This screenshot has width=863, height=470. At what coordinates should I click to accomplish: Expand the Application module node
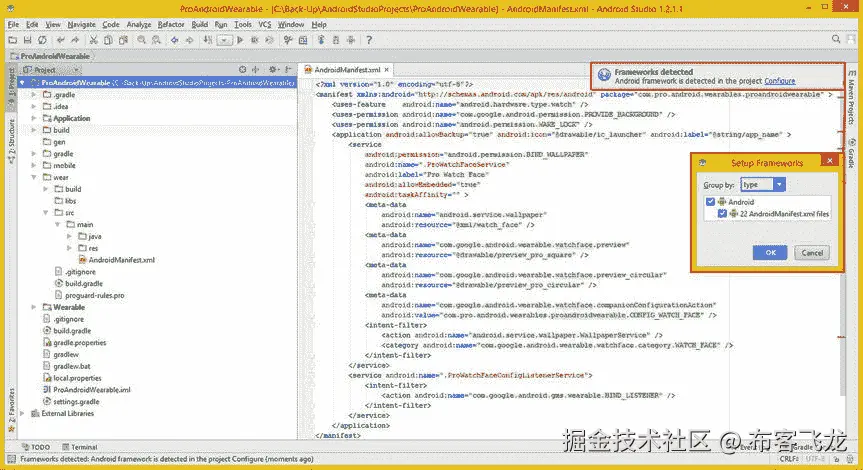[x=34, y=118]
